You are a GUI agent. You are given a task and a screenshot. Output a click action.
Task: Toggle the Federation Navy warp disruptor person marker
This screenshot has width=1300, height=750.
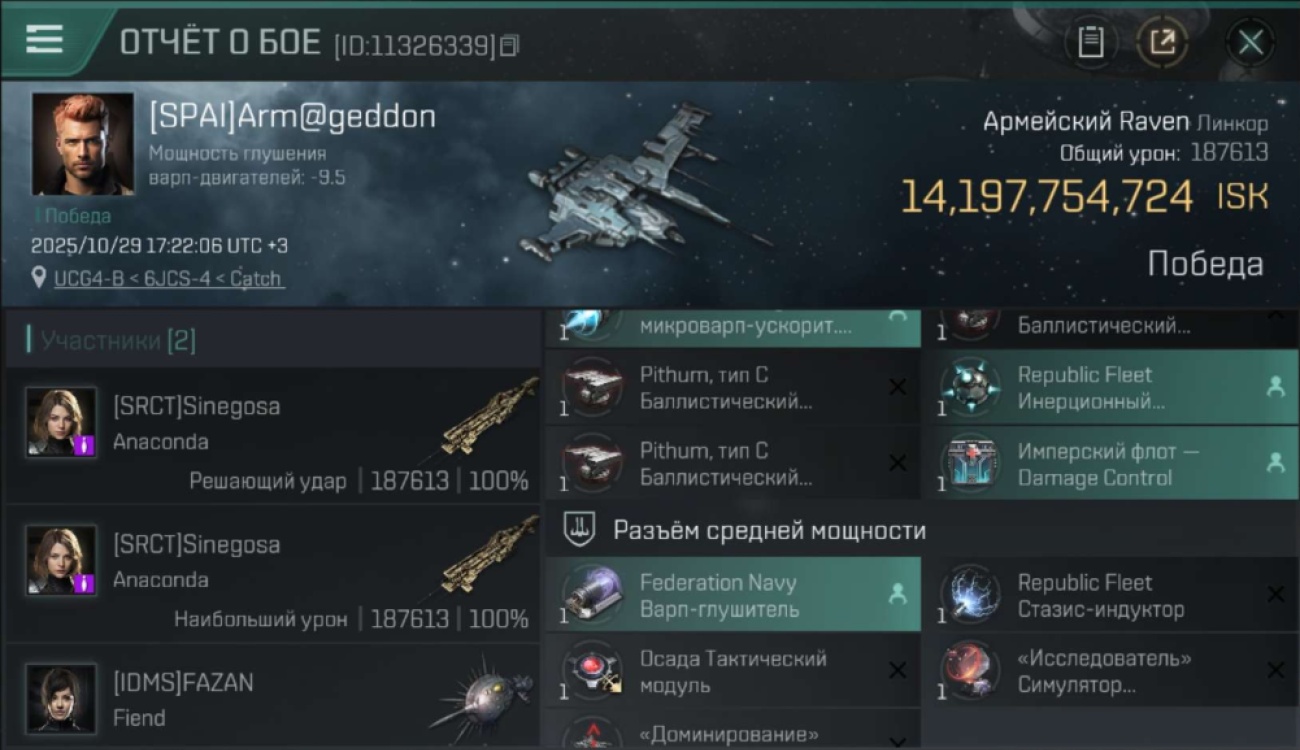[897, 594]
